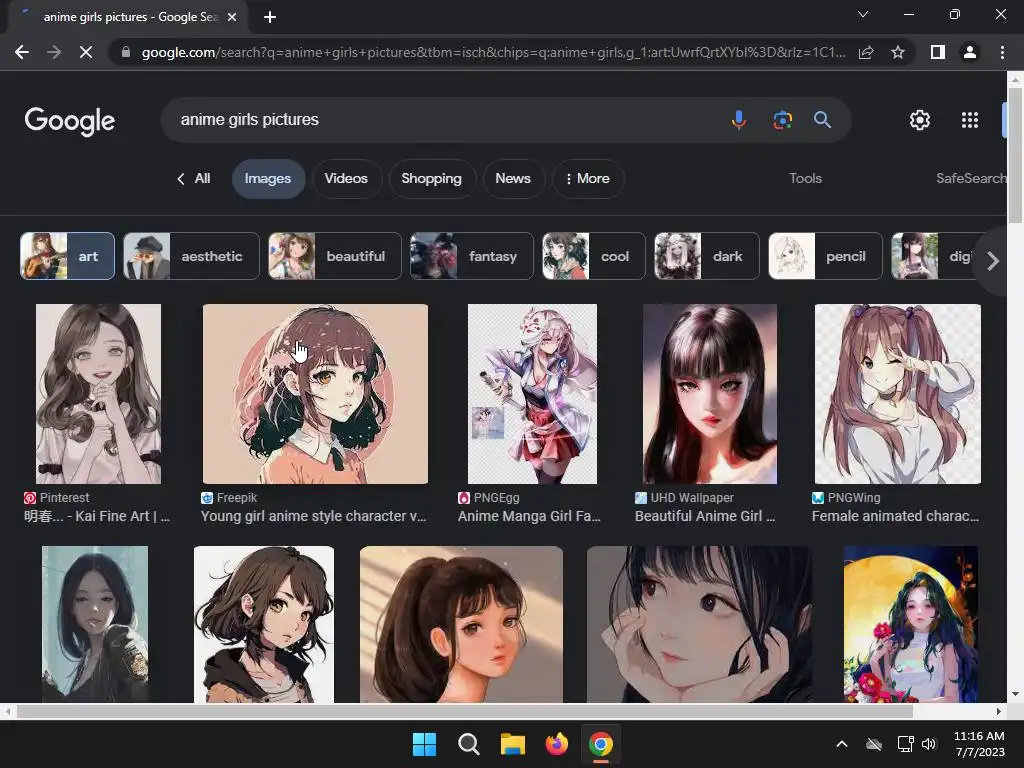Open the PNGWing Female animated character image
Screen dimensions: 1024x768
tap(897, 394)
